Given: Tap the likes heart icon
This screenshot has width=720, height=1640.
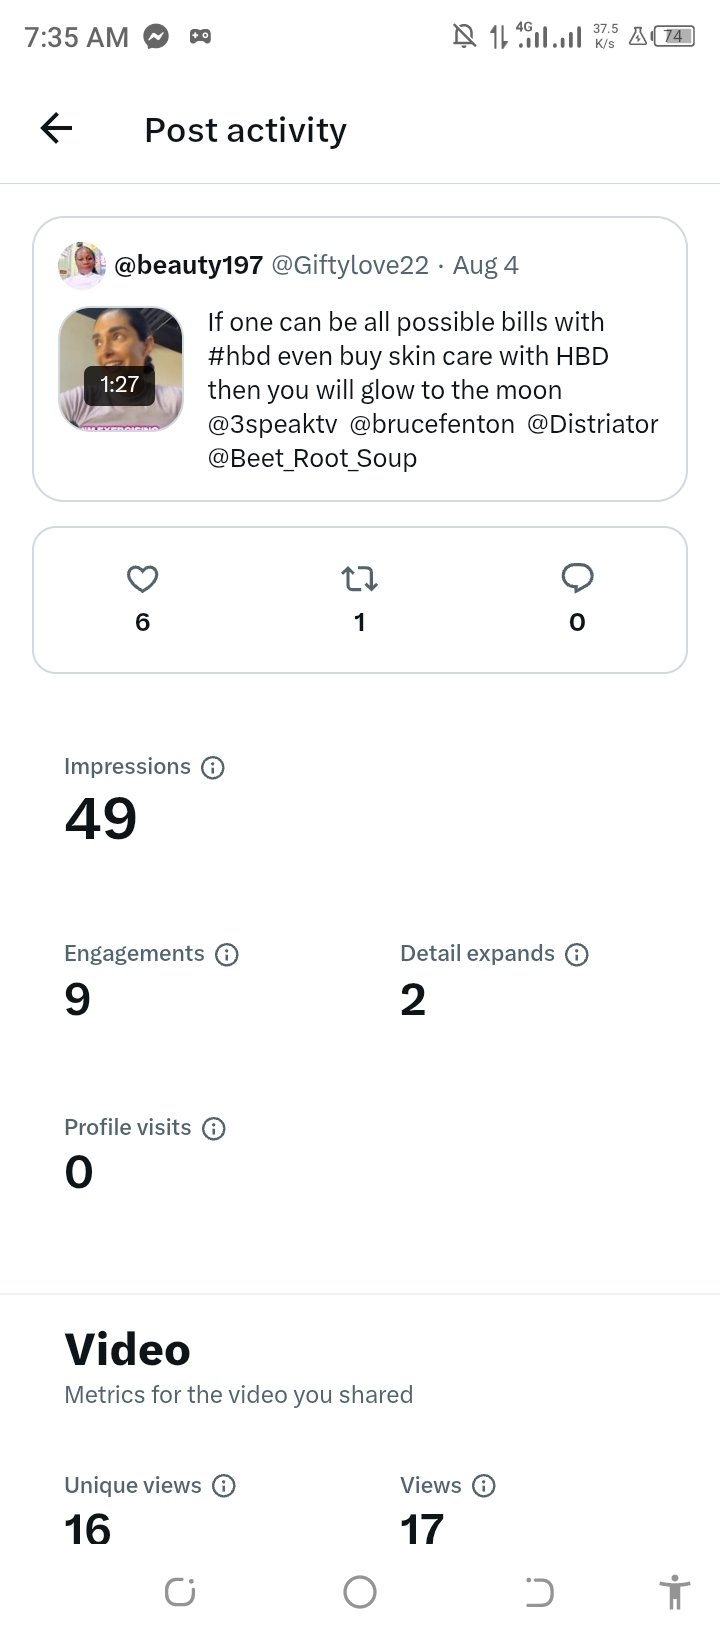Looking at the screenshot, I should [x=143, y=578].
